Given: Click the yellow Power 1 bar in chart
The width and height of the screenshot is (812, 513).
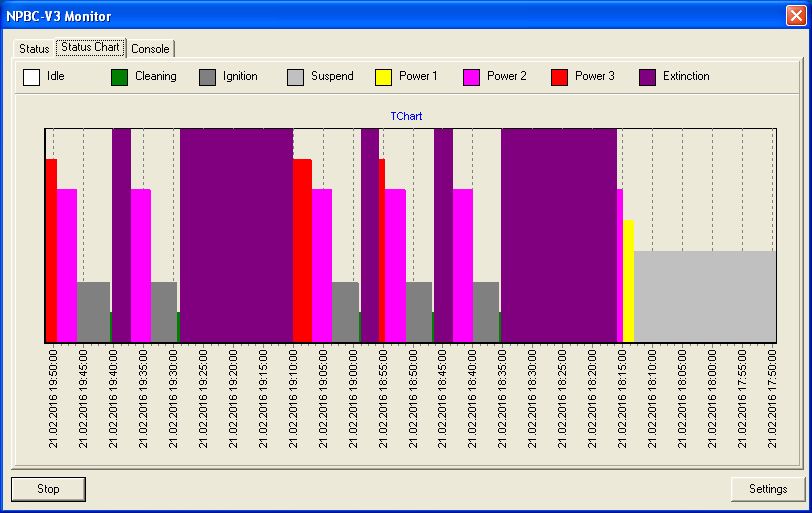Looking at the screenshot, I should [x=629, y=280].
